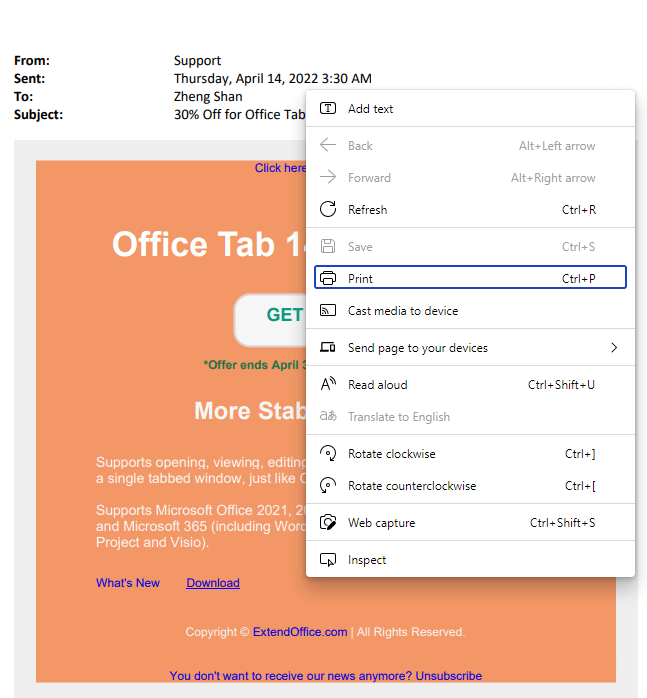The image size is (647, 698).
Task: Follow the Download link
Action: pos(213,583)
